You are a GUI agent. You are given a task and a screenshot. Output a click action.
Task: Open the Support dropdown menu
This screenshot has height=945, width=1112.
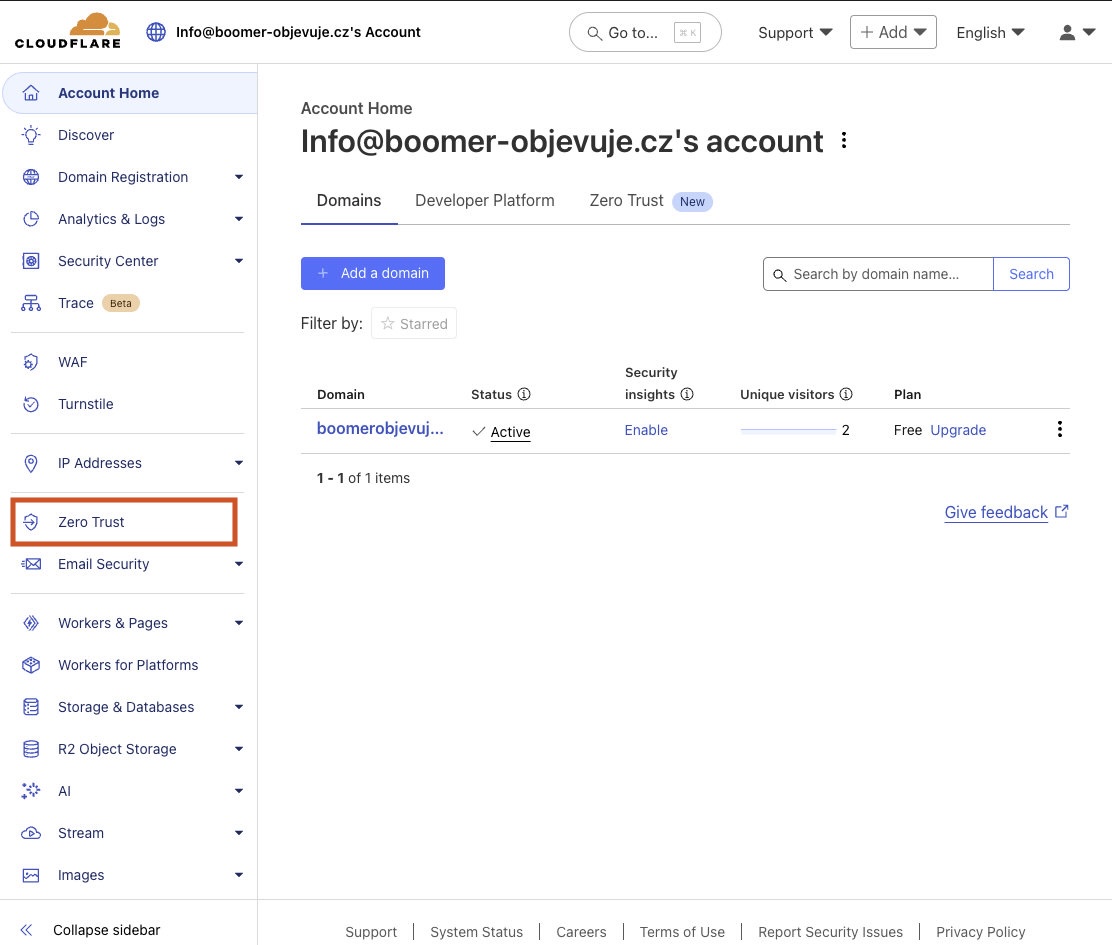pyautogui.click(x=795, y=32)
